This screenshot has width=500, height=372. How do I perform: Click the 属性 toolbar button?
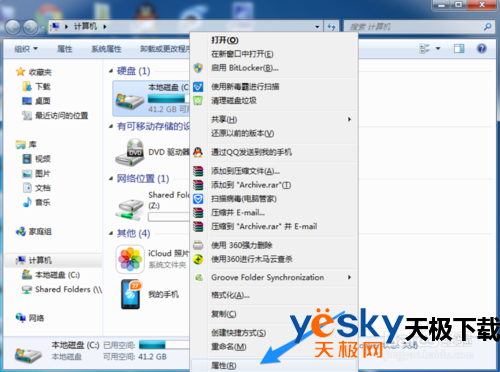[x=64, y=49]
